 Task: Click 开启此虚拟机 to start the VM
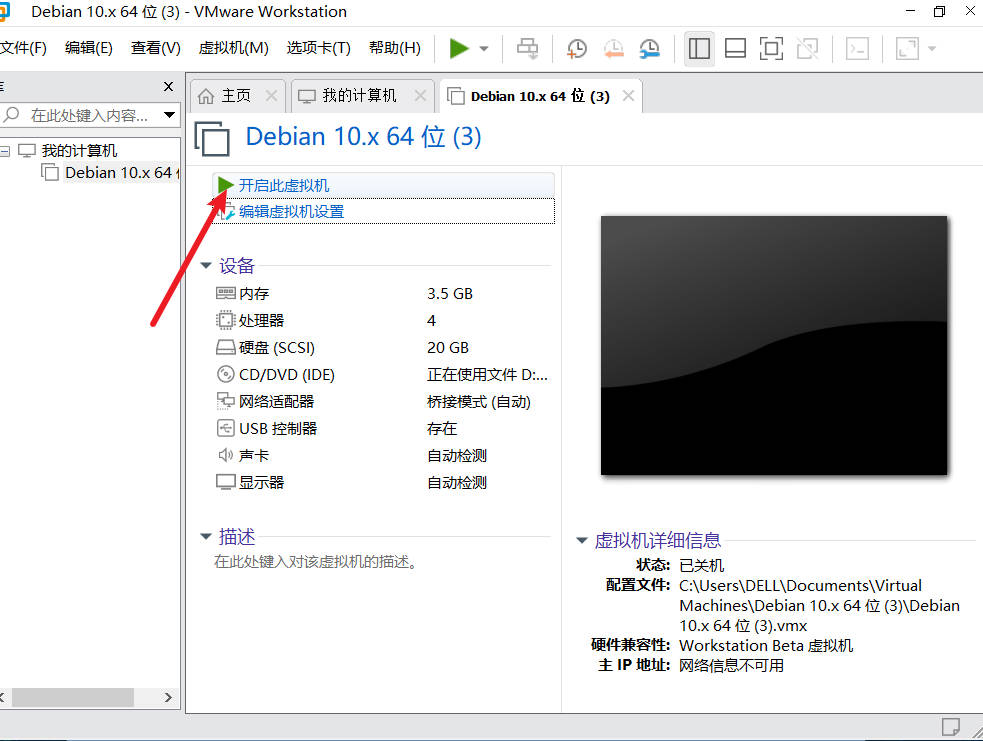(283, 186)
